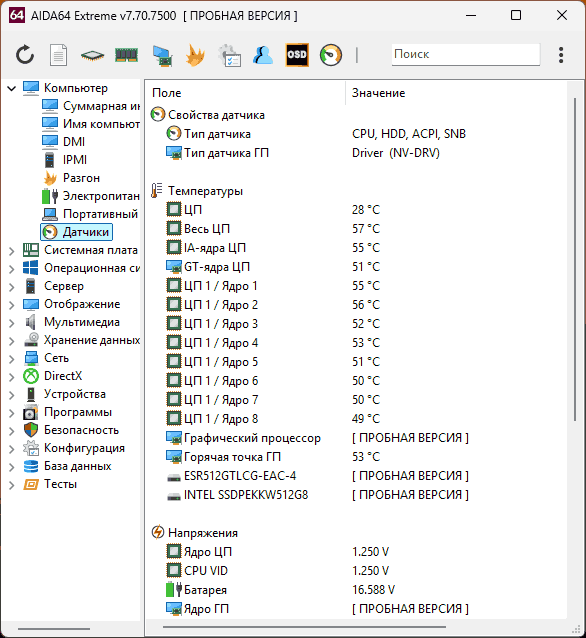Open the monitor diagnostics toolbar icon
Image resolution: width=586 pixels, height=638 pixels.
(x=162, y=55)
